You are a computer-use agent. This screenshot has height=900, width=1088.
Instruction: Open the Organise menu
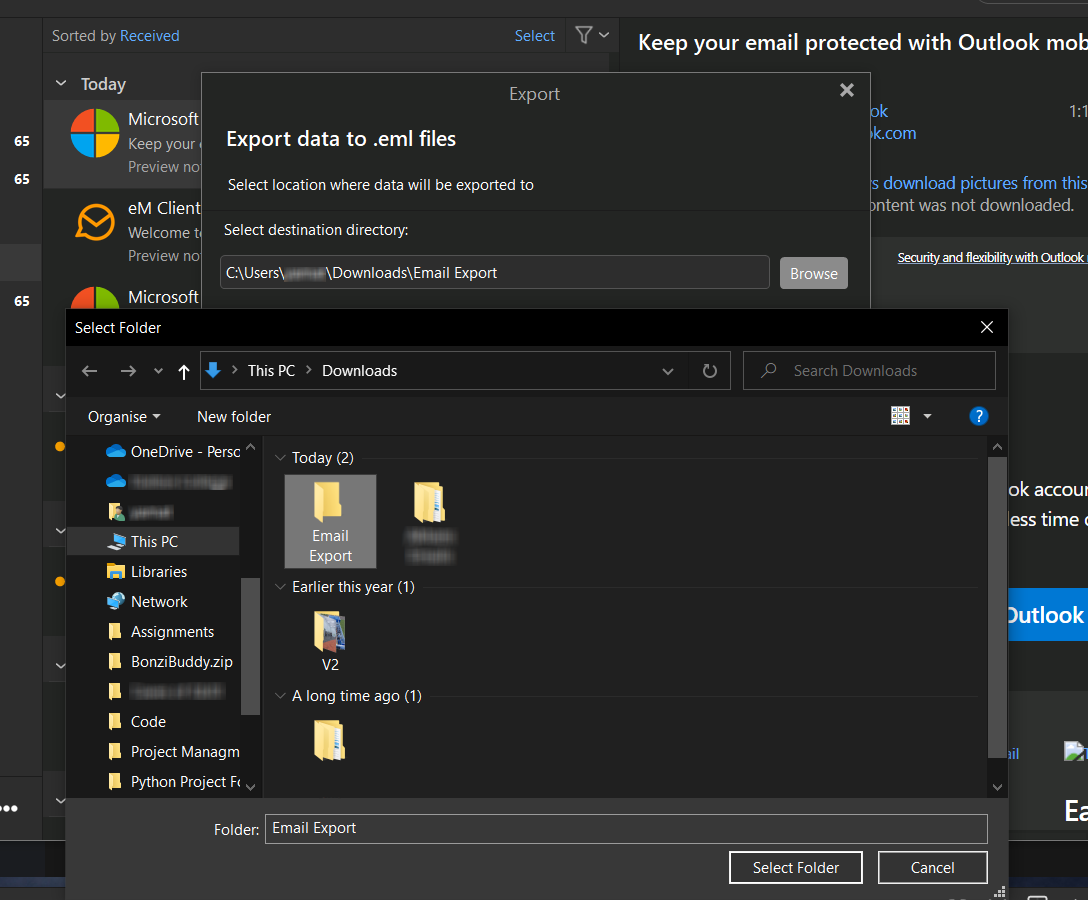click(124, 416)
